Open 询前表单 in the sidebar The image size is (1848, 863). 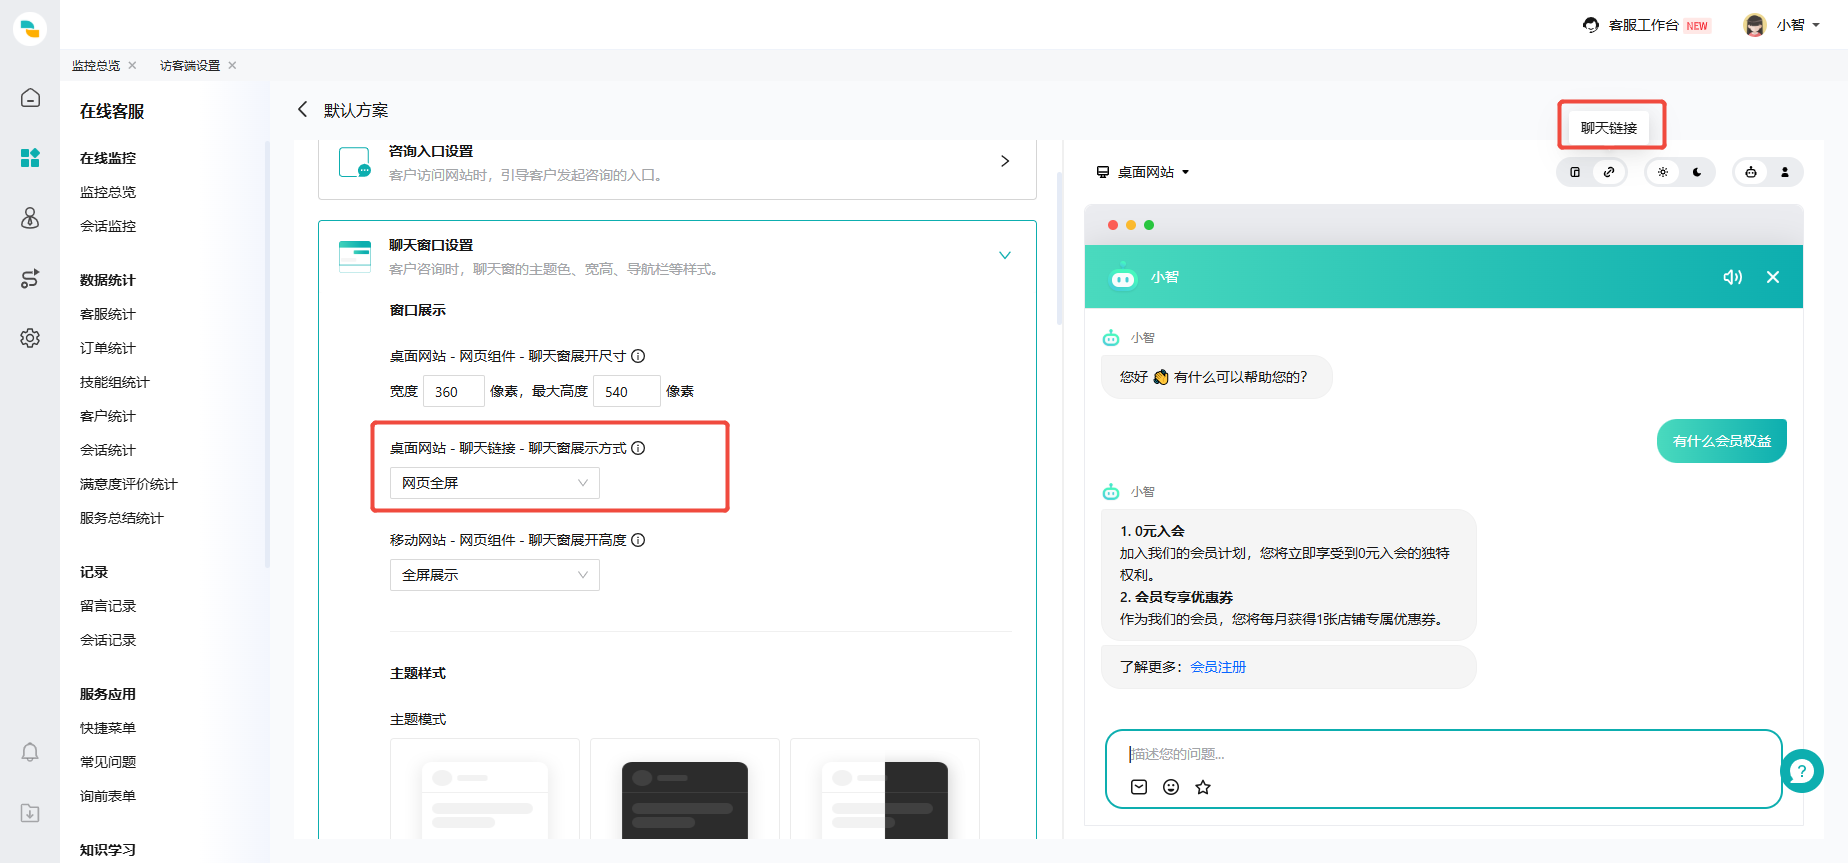[x=108, y=796]
